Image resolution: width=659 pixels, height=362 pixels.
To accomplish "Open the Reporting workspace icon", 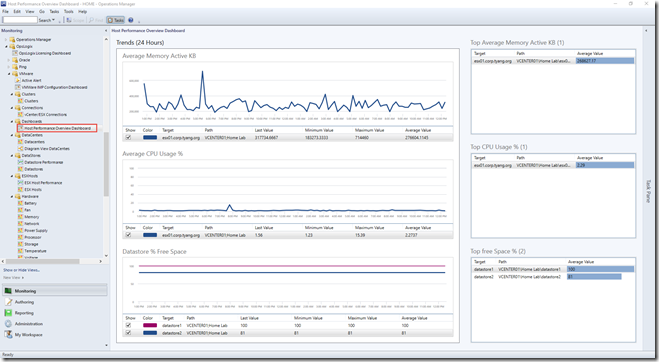I will coord(8,313).
